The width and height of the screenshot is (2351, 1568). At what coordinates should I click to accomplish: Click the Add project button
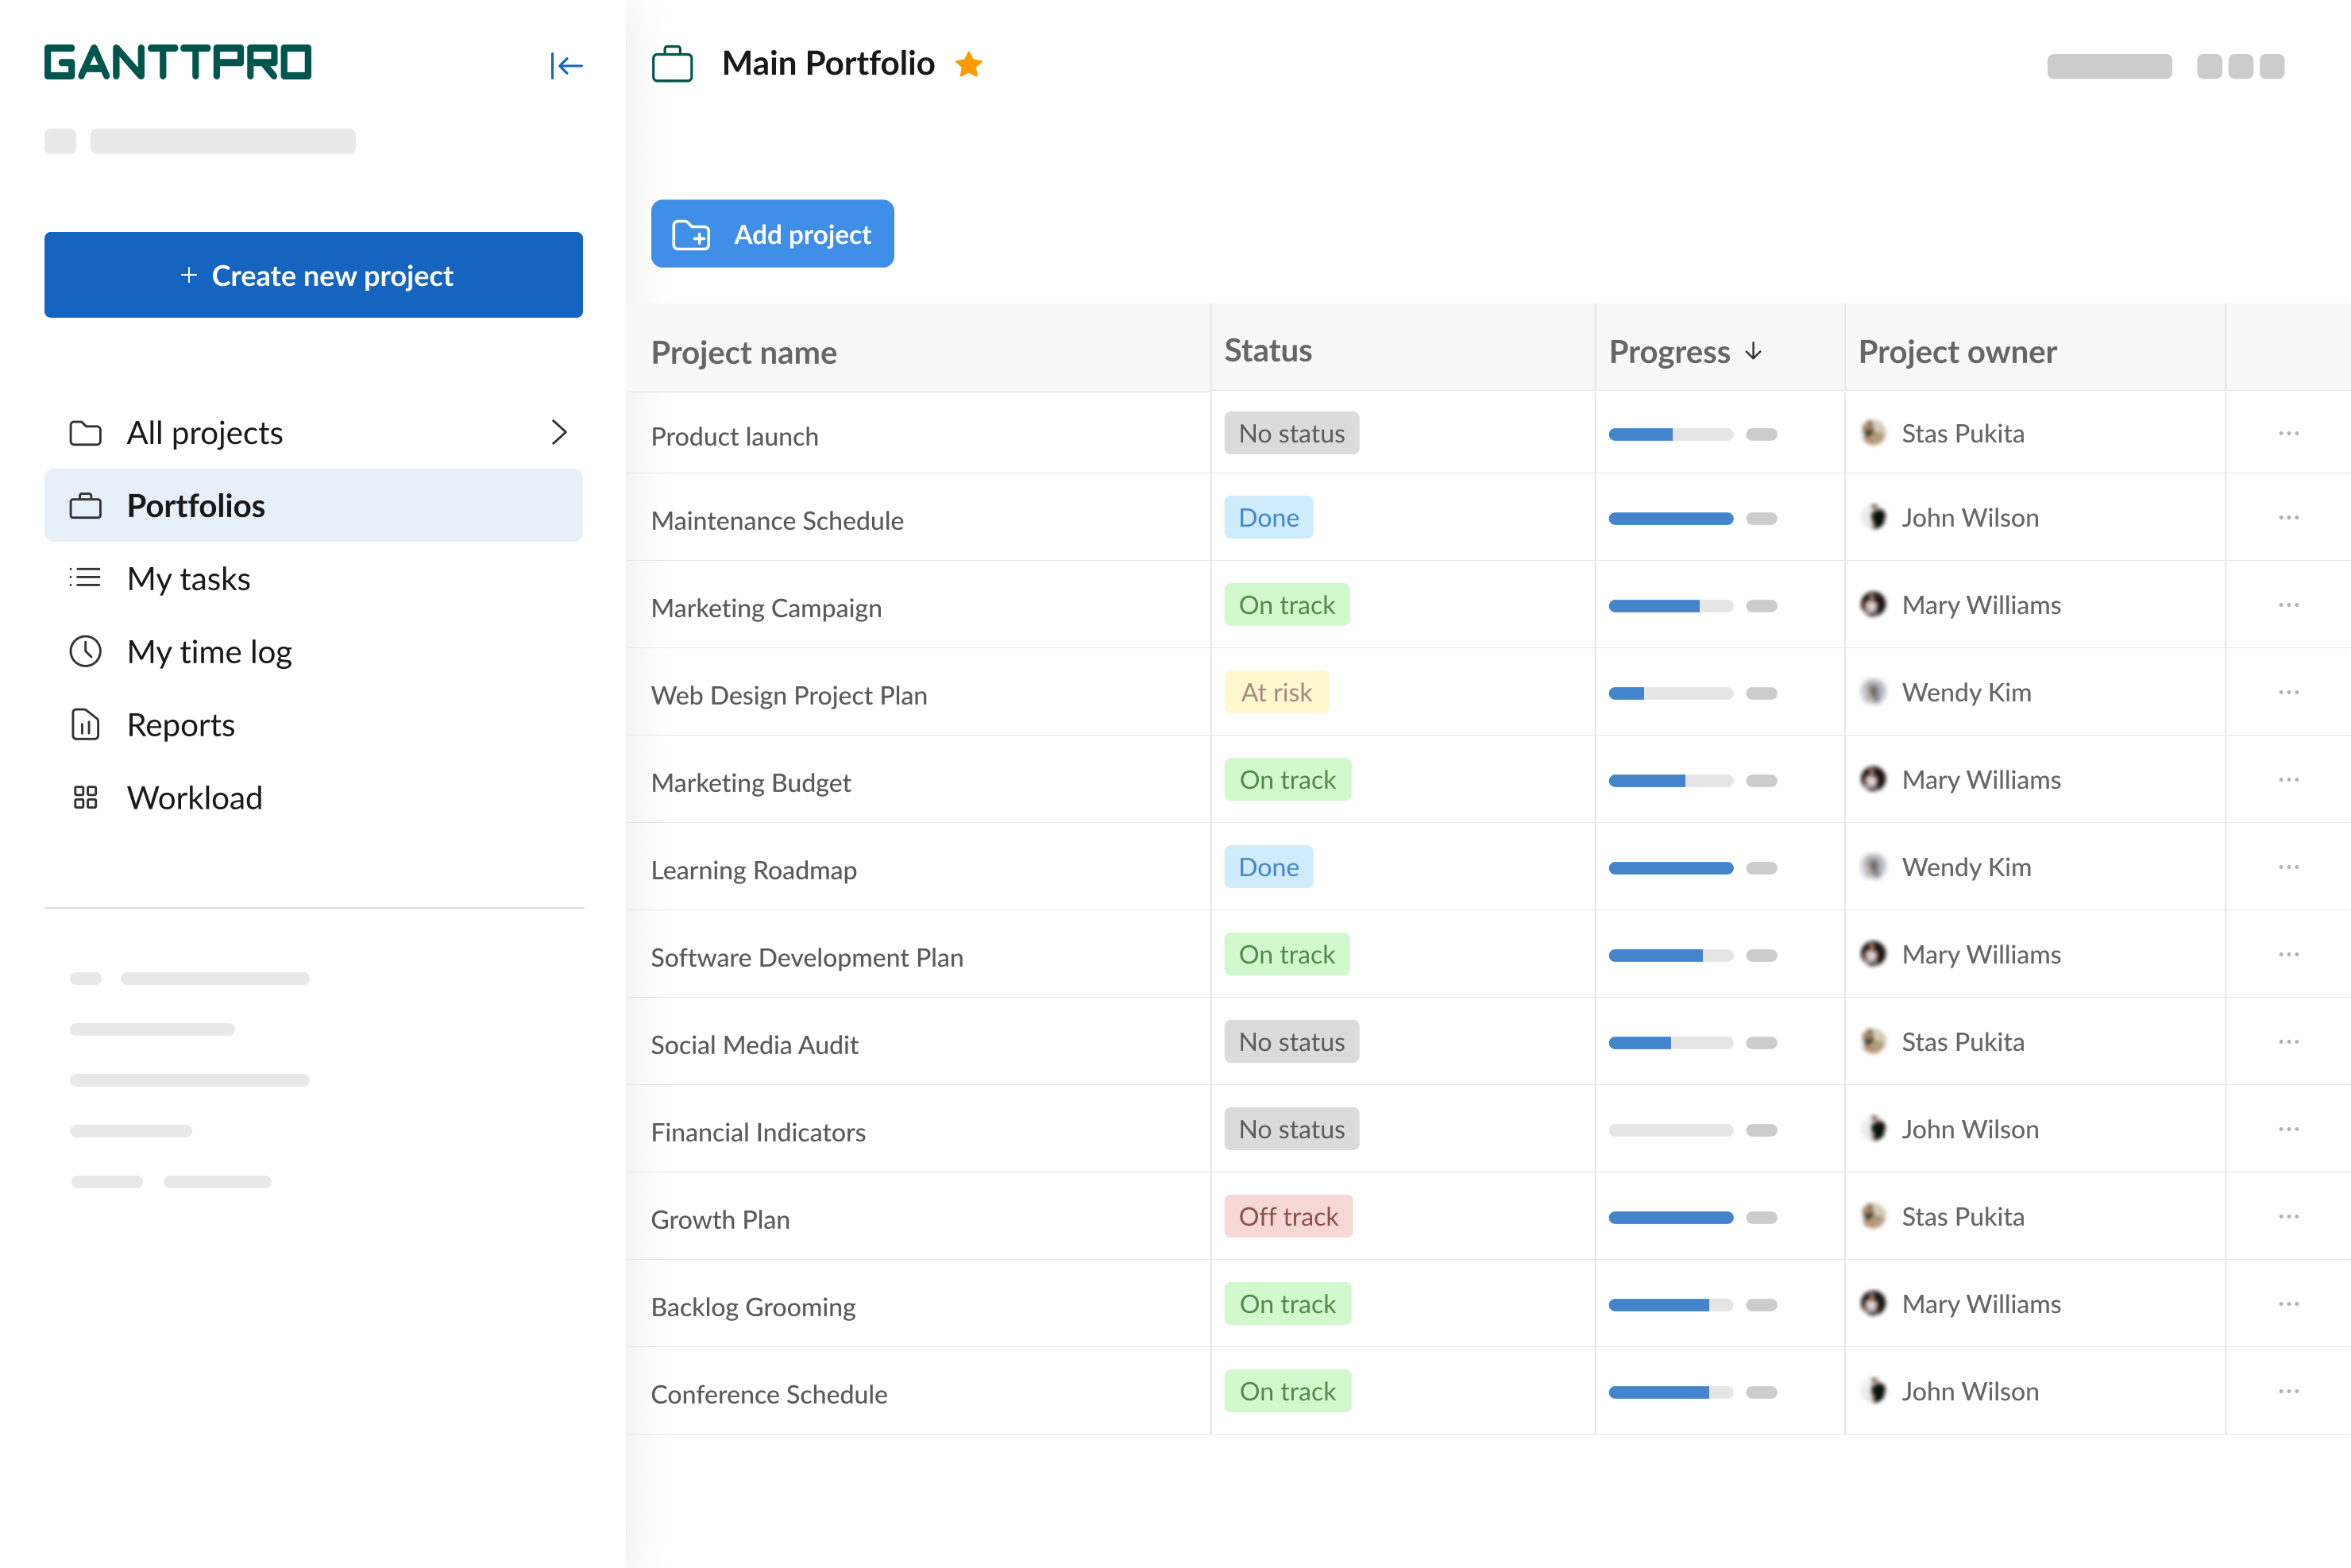coord(772,233)
